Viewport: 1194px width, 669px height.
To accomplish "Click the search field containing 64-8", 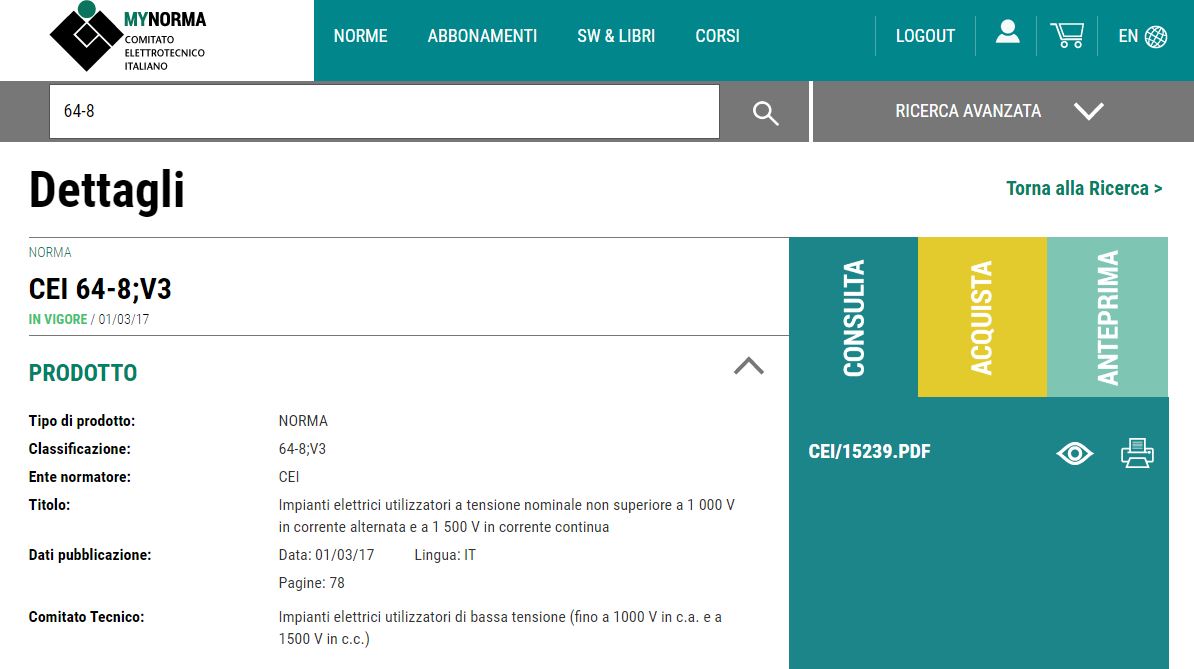I will 384,111.
